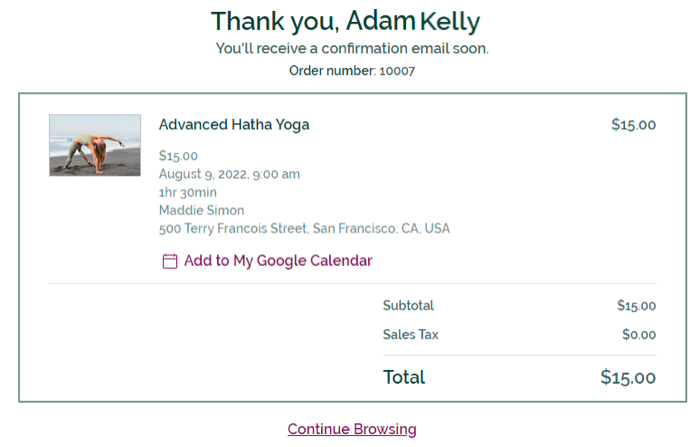Click the gray $15.00 price under title
Viewport: 700px width, 447px height.
(178, 156)
